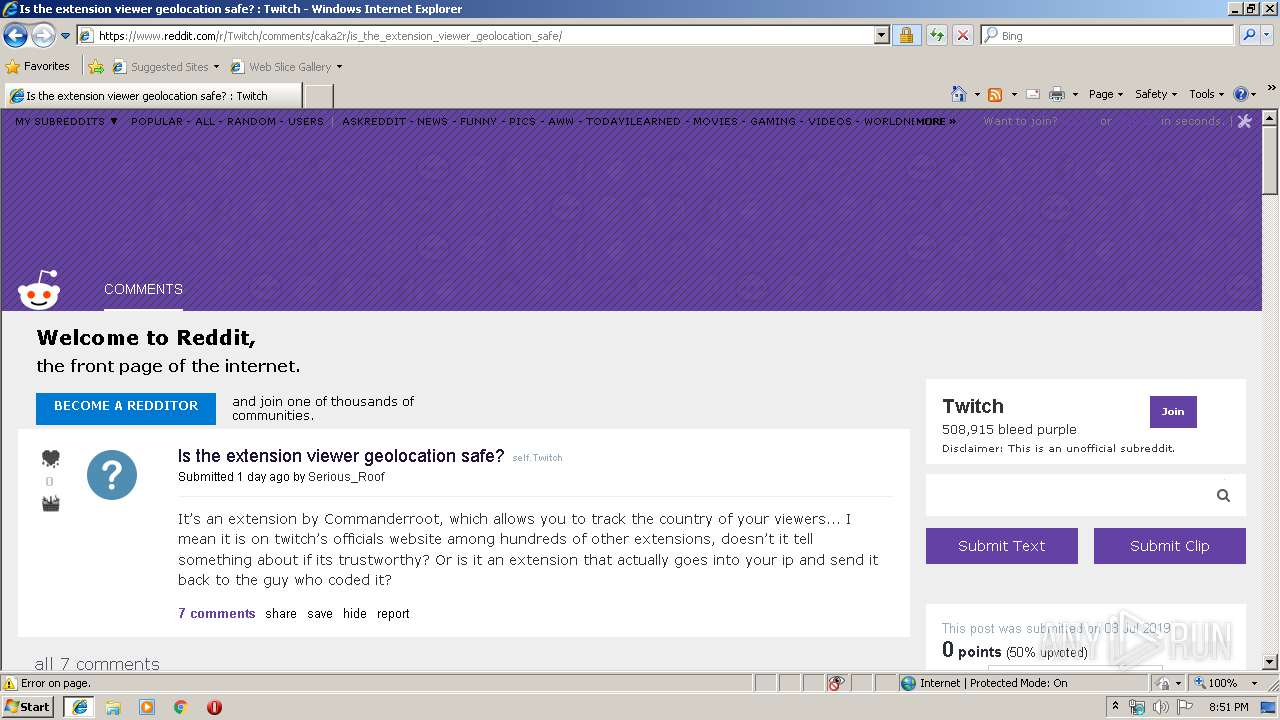This screenshot has width=1280, height=720.
Task: Open Google Chrome taskbar icon
Action: [x=181, y=707]
